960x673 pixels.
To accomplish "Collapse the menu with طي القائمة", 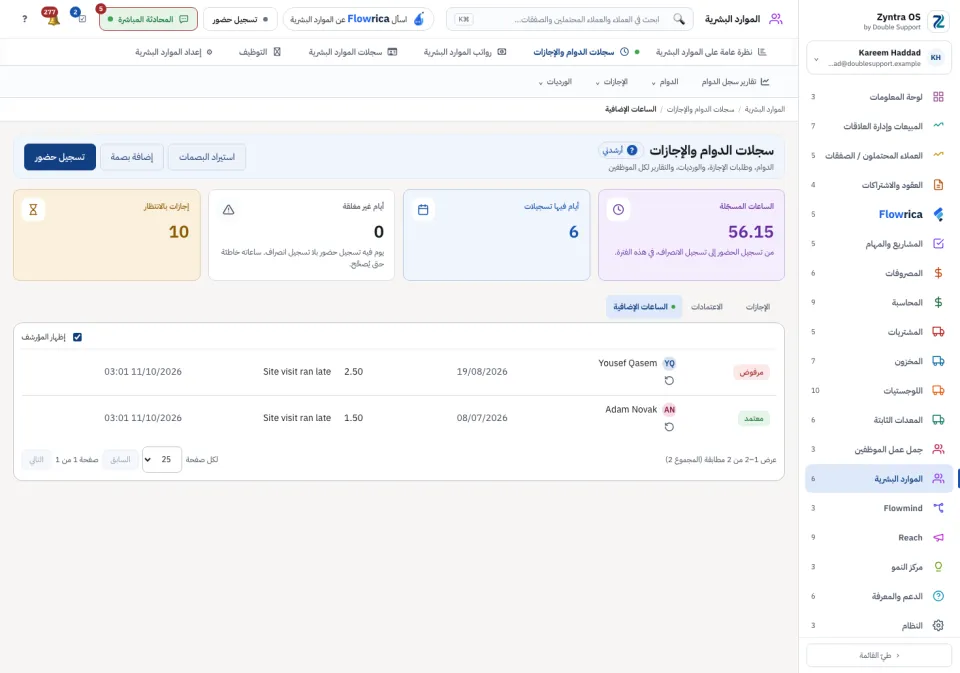I will pos(879,655).
